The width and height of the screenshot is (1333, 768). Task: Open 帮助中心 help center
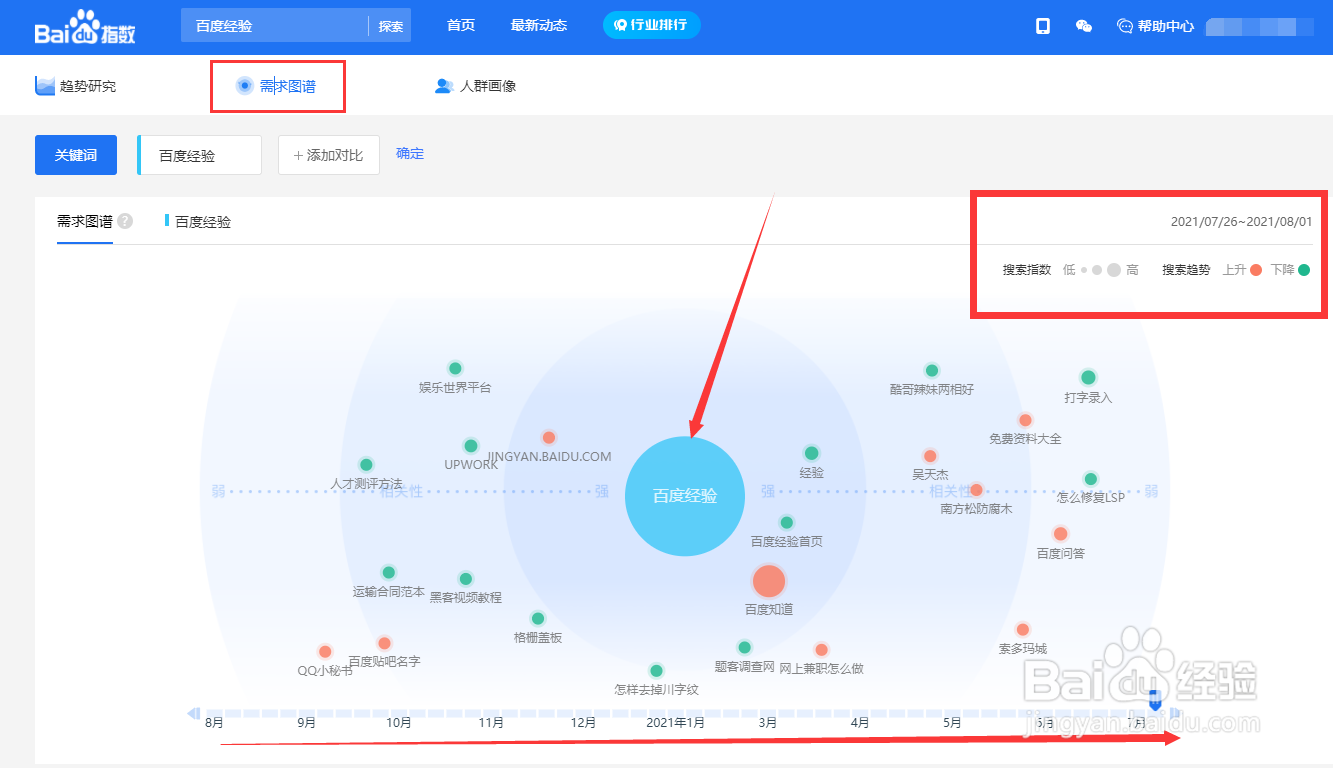(x=1156, y=26)
